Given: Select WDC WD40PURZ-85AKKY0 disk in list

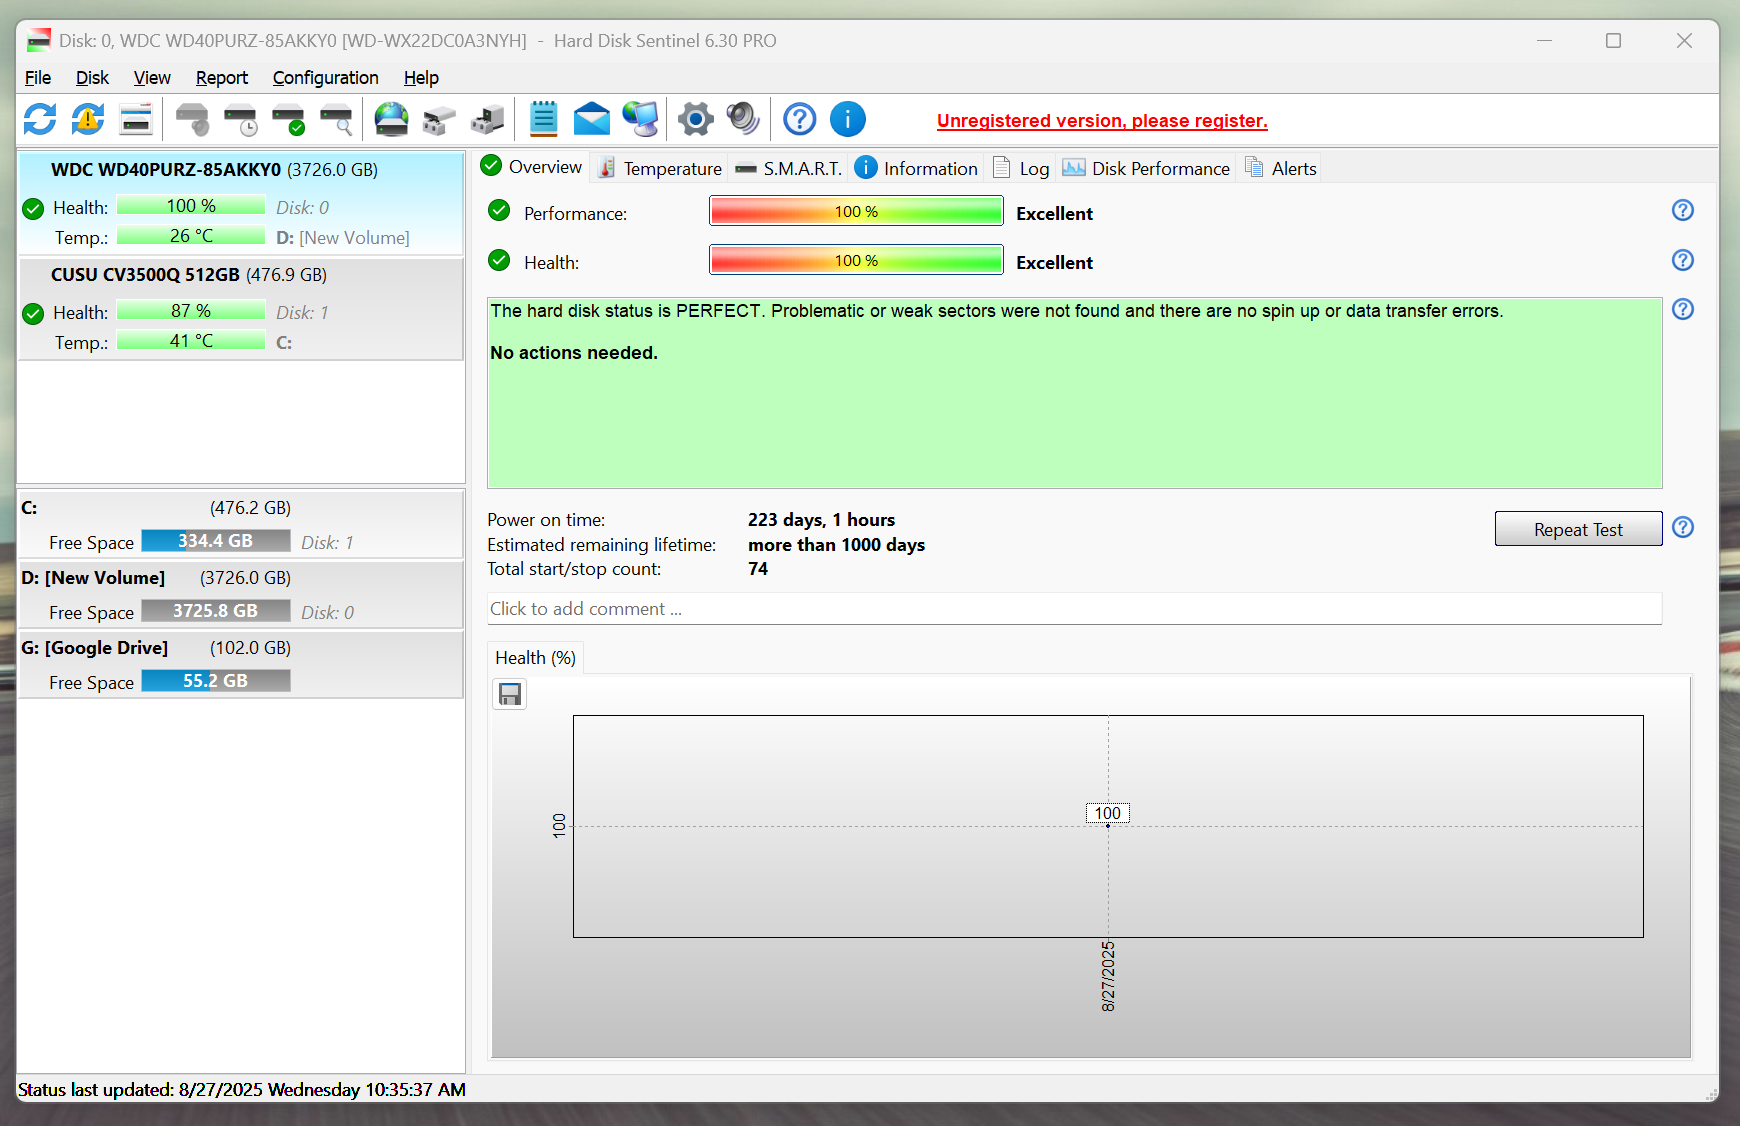Looking at the screenshot, I should point(241,203).
